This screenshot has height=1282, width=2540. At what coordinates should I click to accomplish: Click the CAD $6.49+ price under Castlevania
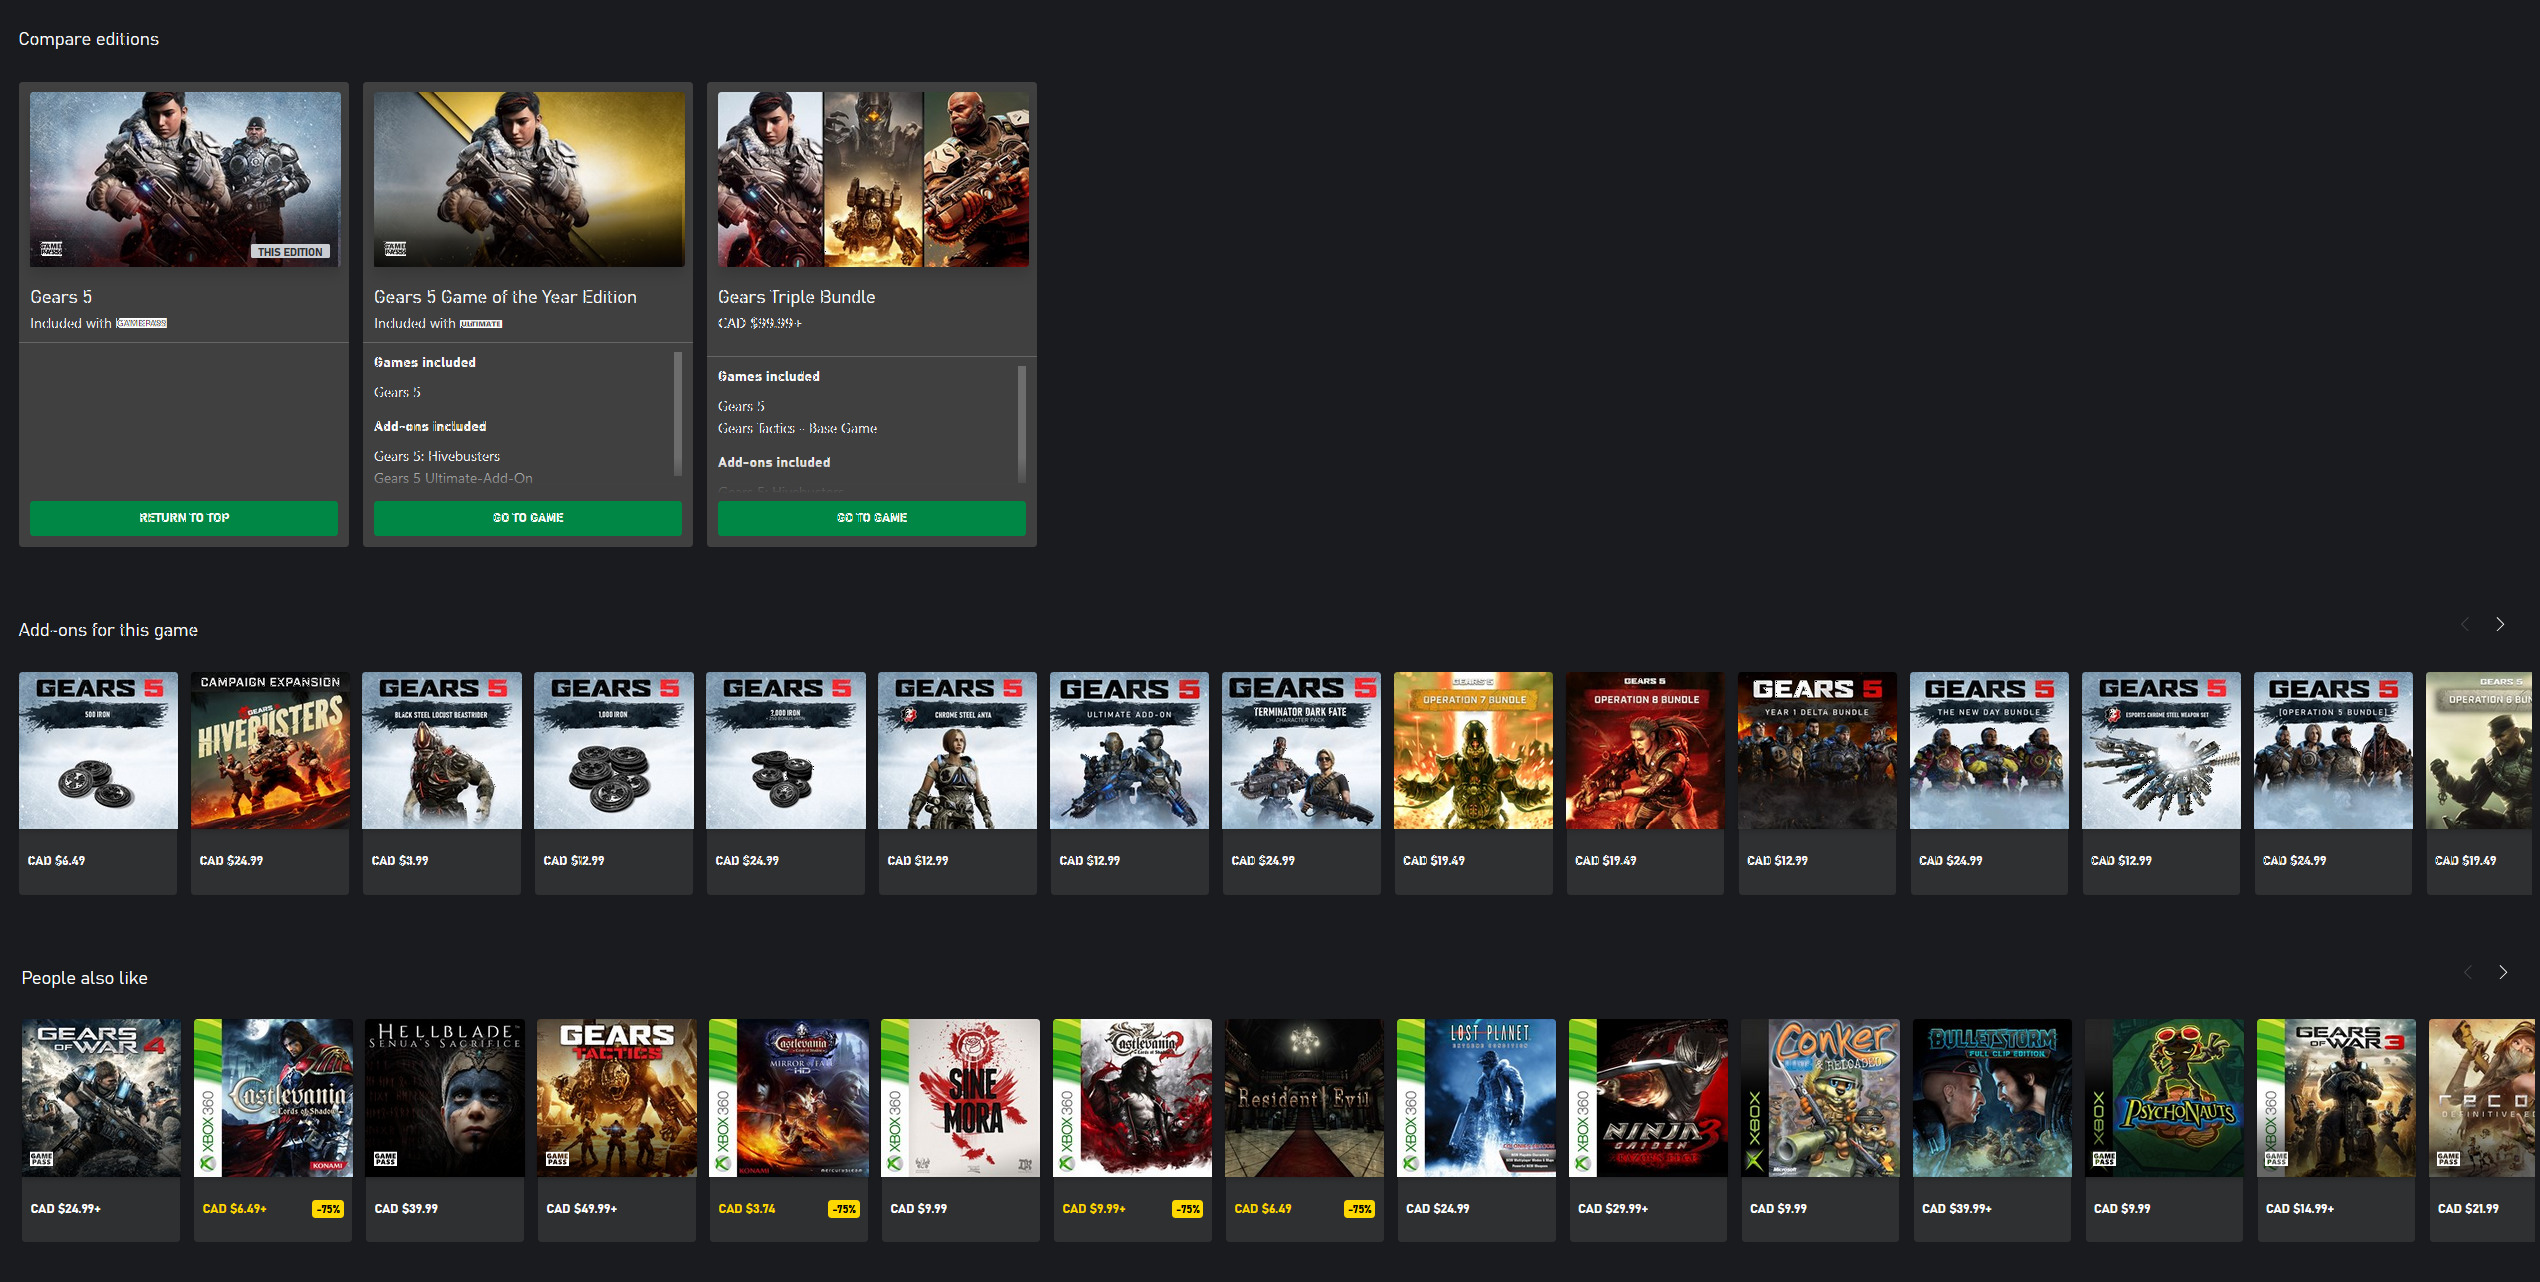(x=235, y=1209)
